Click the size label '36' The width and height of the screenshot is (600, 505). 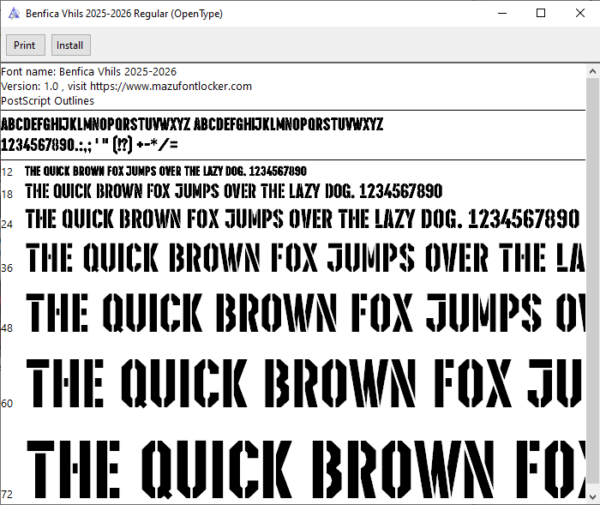(7, 268)
